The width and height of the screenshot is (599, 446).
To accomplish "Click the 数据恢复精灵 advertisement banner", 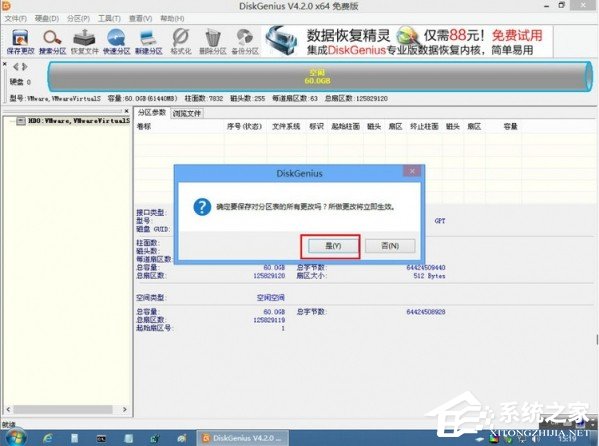I will [x=407, y=41].
